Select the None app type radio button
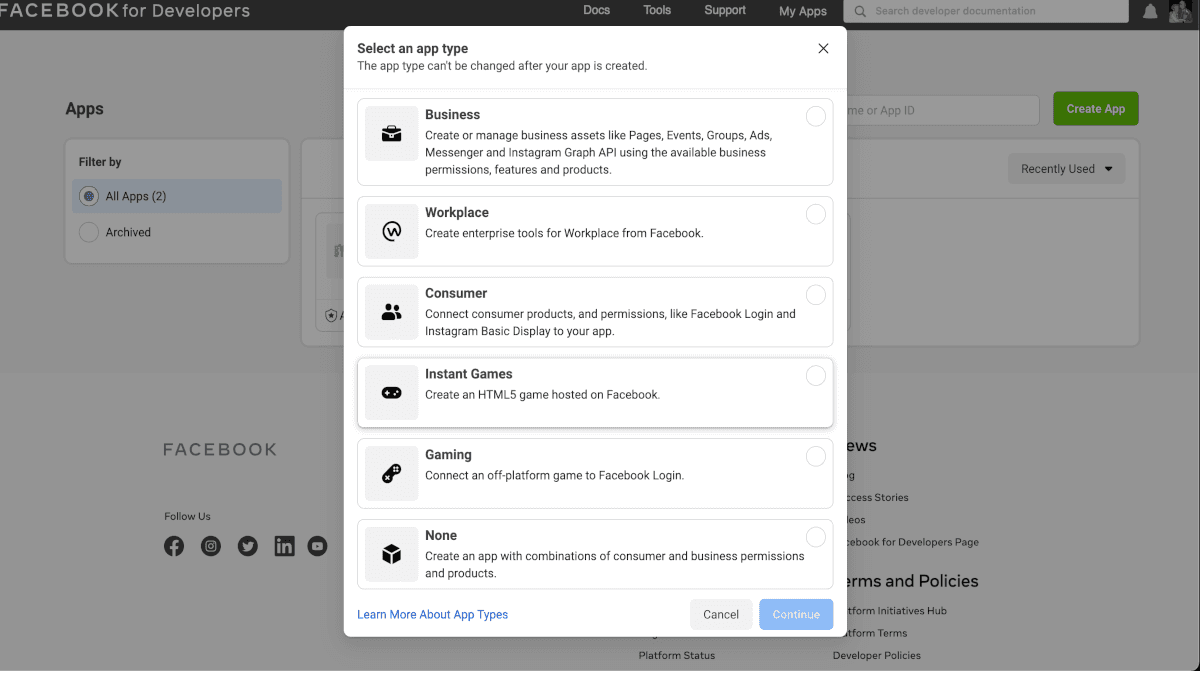The height and width of the screenshot is (675, 1200). tap(816, 536)
